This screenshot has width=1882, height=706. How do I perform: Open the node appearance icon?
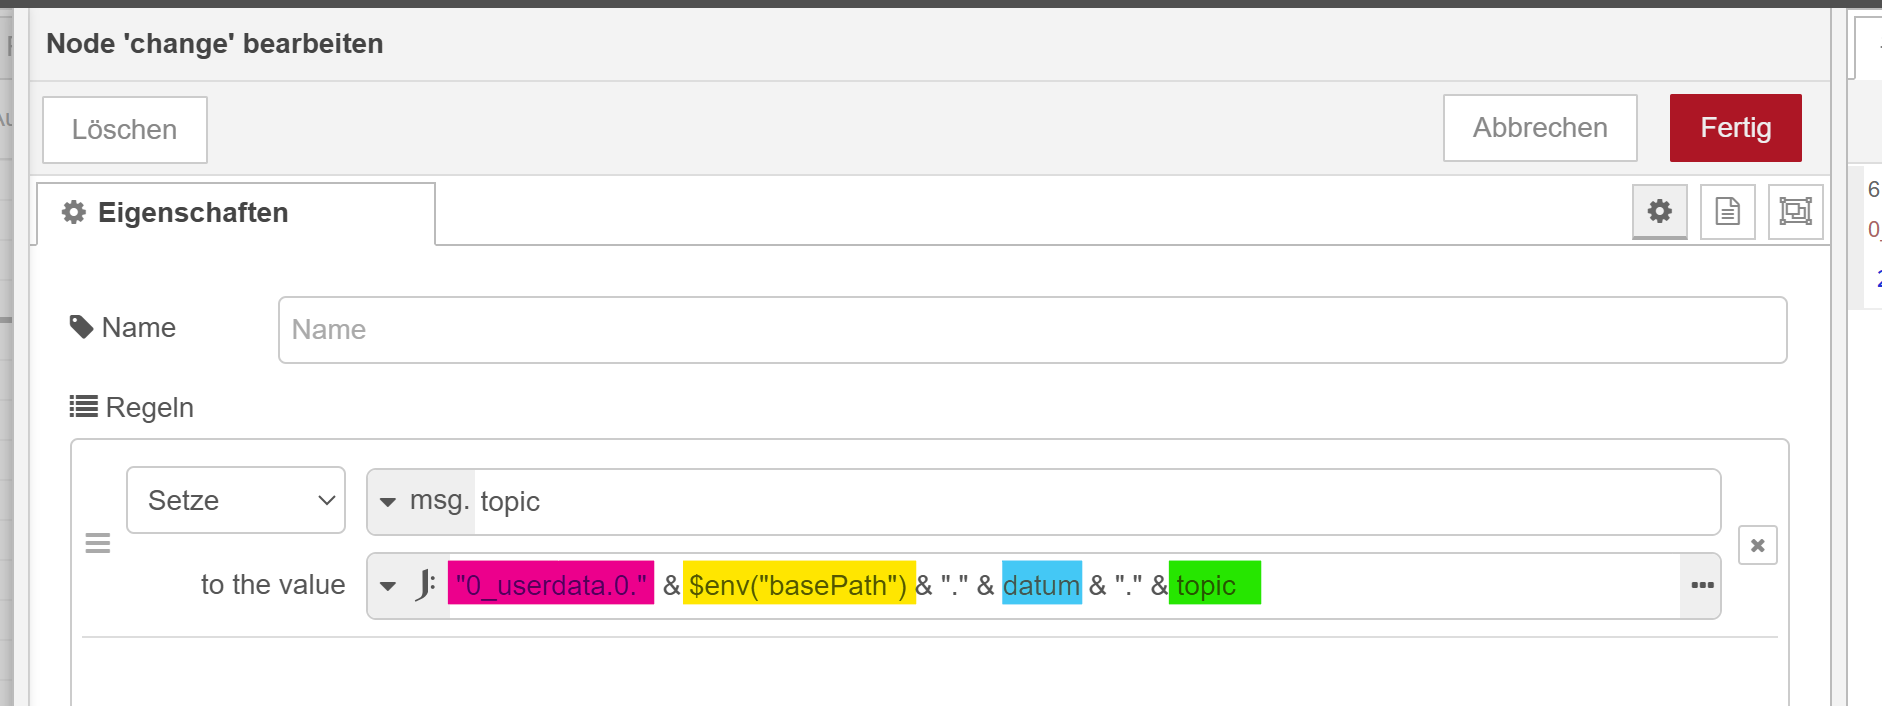(1795, 211)
